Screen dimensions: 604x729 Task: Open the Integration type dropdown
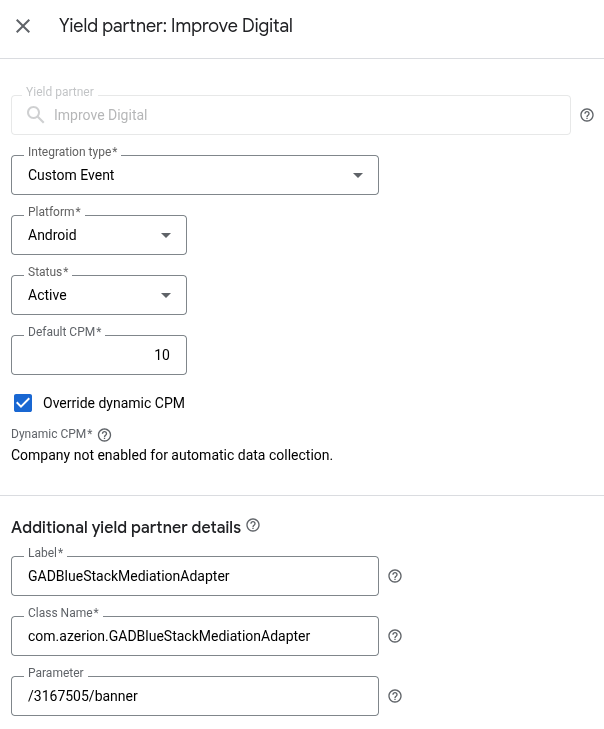[x=195, y=175]
